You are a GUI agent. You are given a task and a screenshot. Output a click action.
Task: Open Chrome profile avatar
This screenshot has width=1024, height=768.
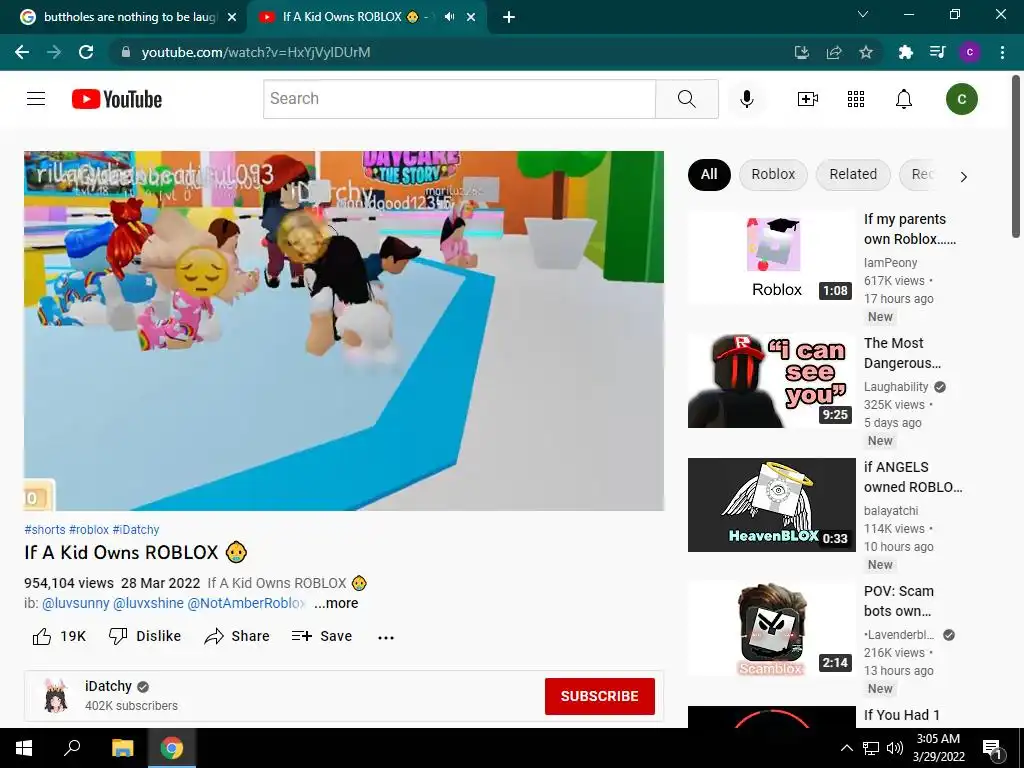pyautogui.click(x=970, y=52)
